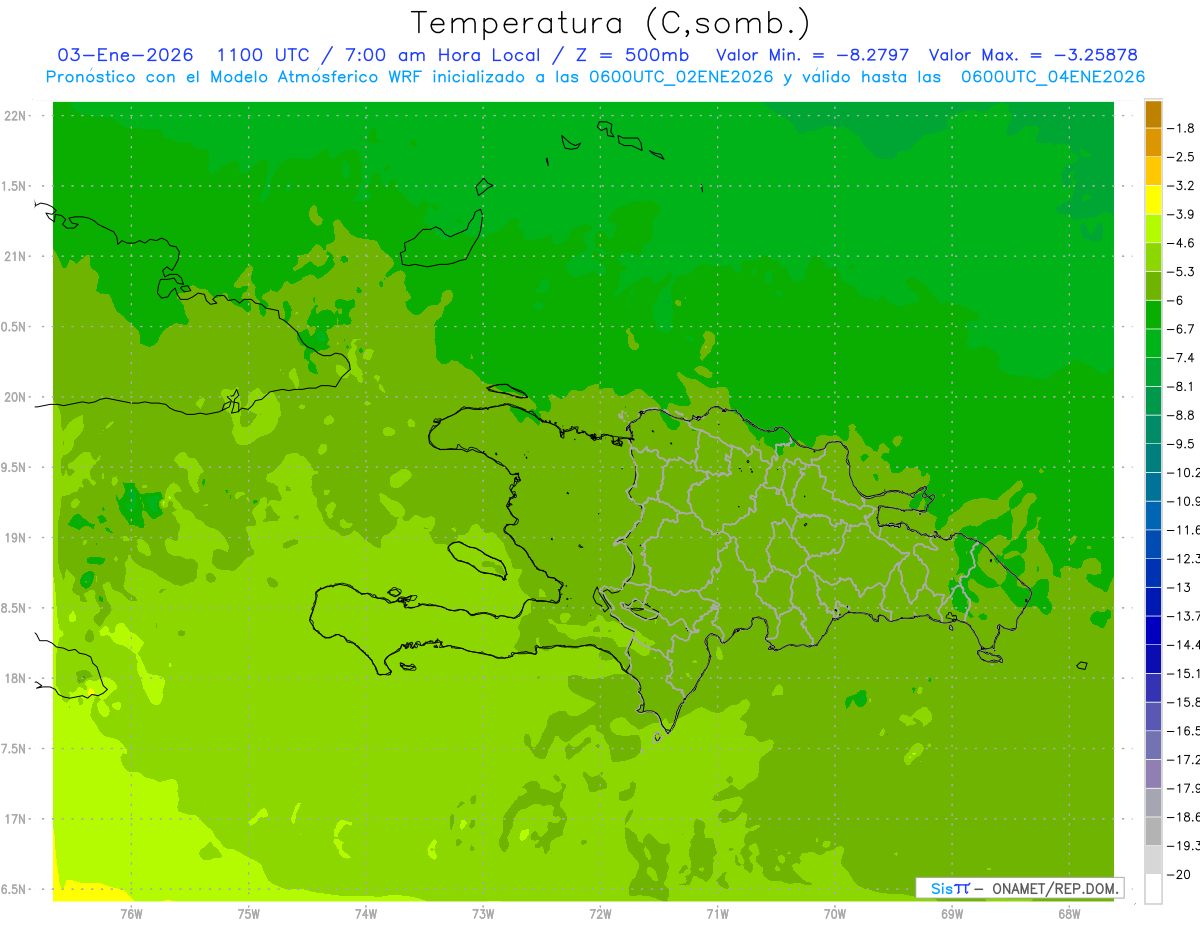
Task: Click the '-8.1' colorbar label
Action: click(1181, 386)
